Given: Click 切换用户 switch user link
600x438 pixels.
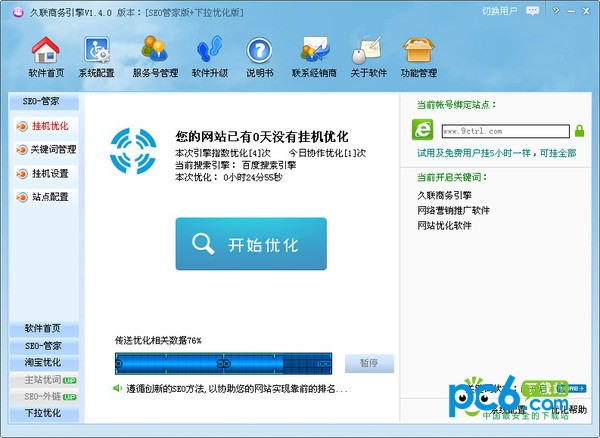Looking at the screenshot, I should point(499,11).
